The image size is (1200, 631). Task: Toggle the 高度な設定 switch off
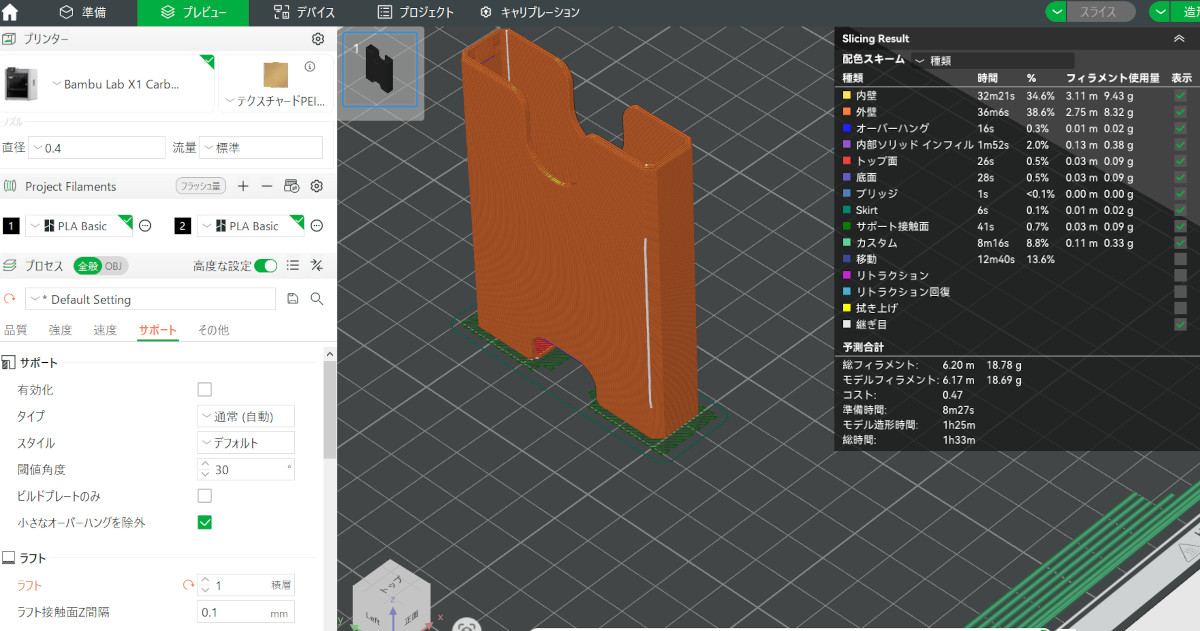point(265,266)
